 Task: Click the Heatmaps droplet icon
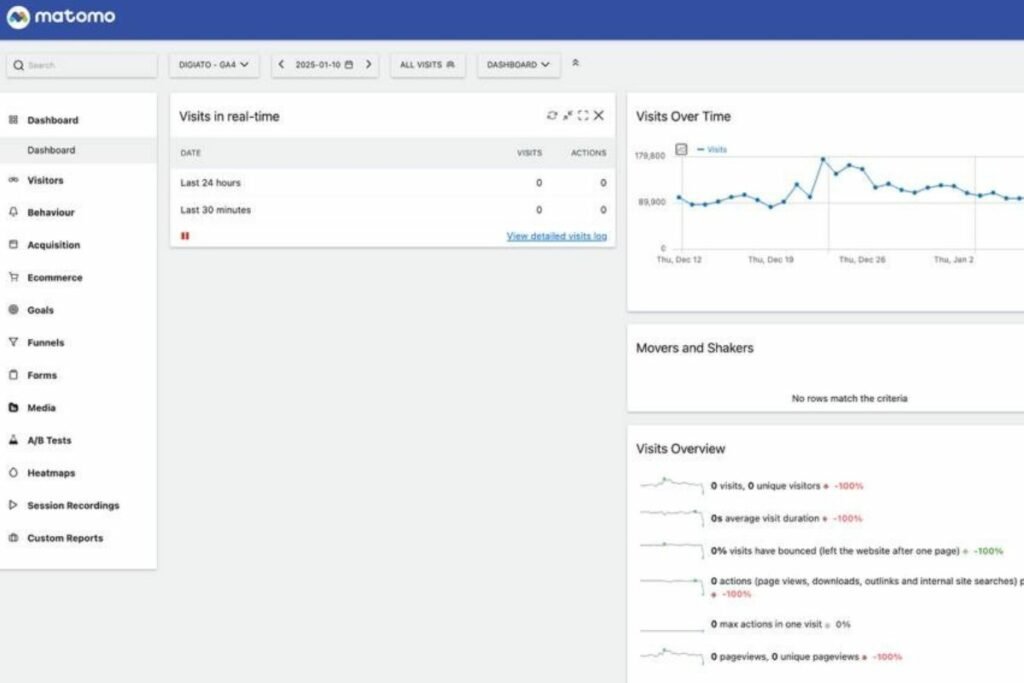[x=13, y=473]
